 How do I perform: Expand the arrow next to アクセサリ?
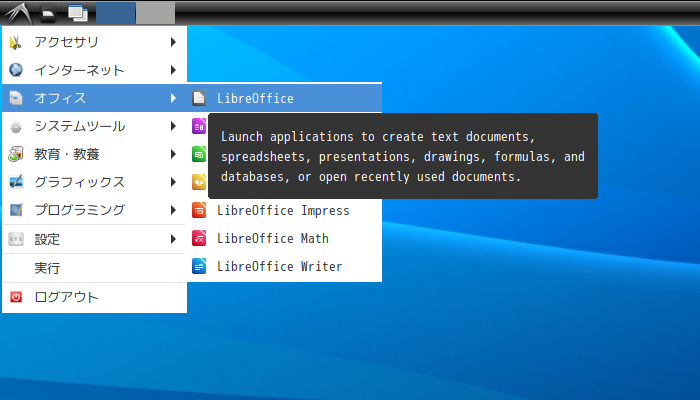coord(173,42)
